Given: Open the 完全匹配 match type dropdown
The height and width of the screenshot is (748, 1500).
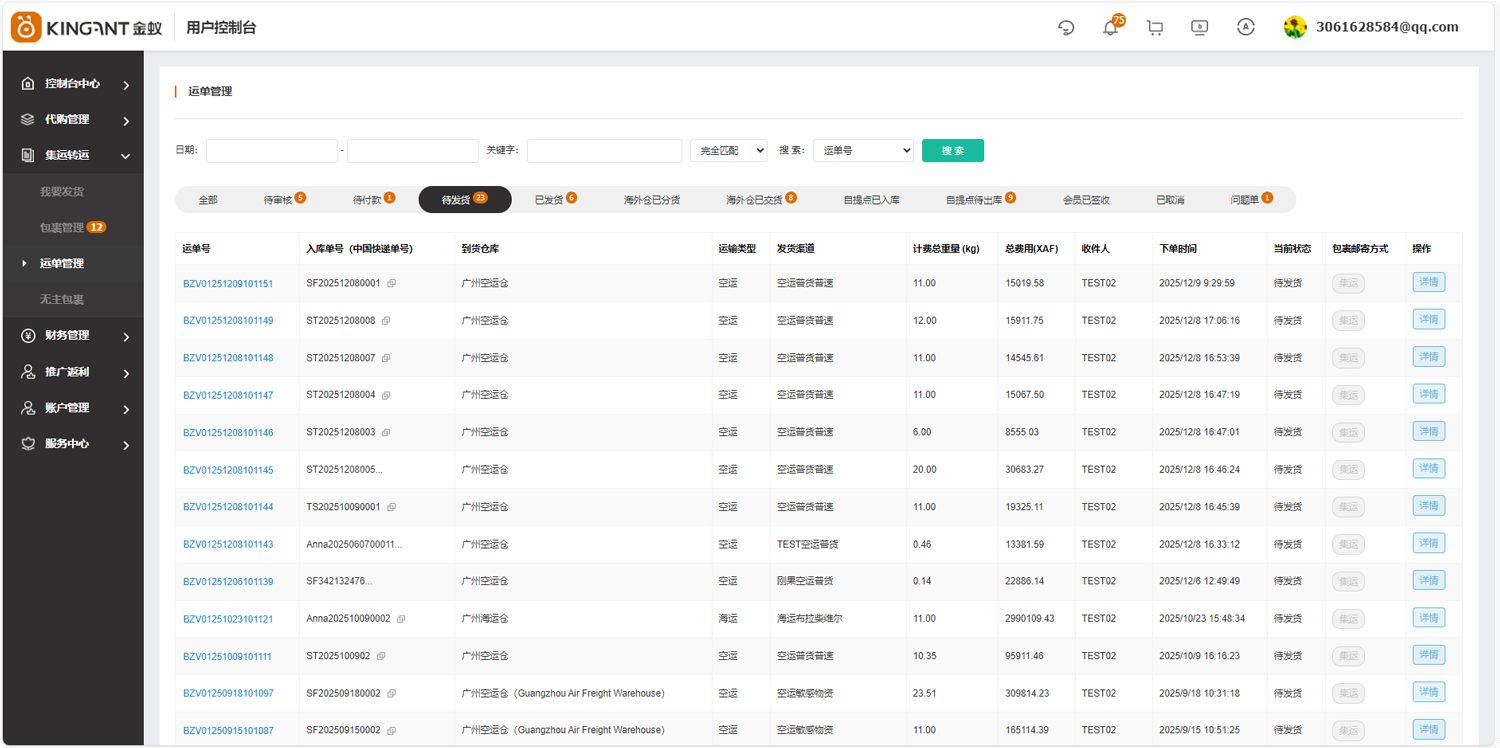Looking at the screenshot, I should coord(728,150).
